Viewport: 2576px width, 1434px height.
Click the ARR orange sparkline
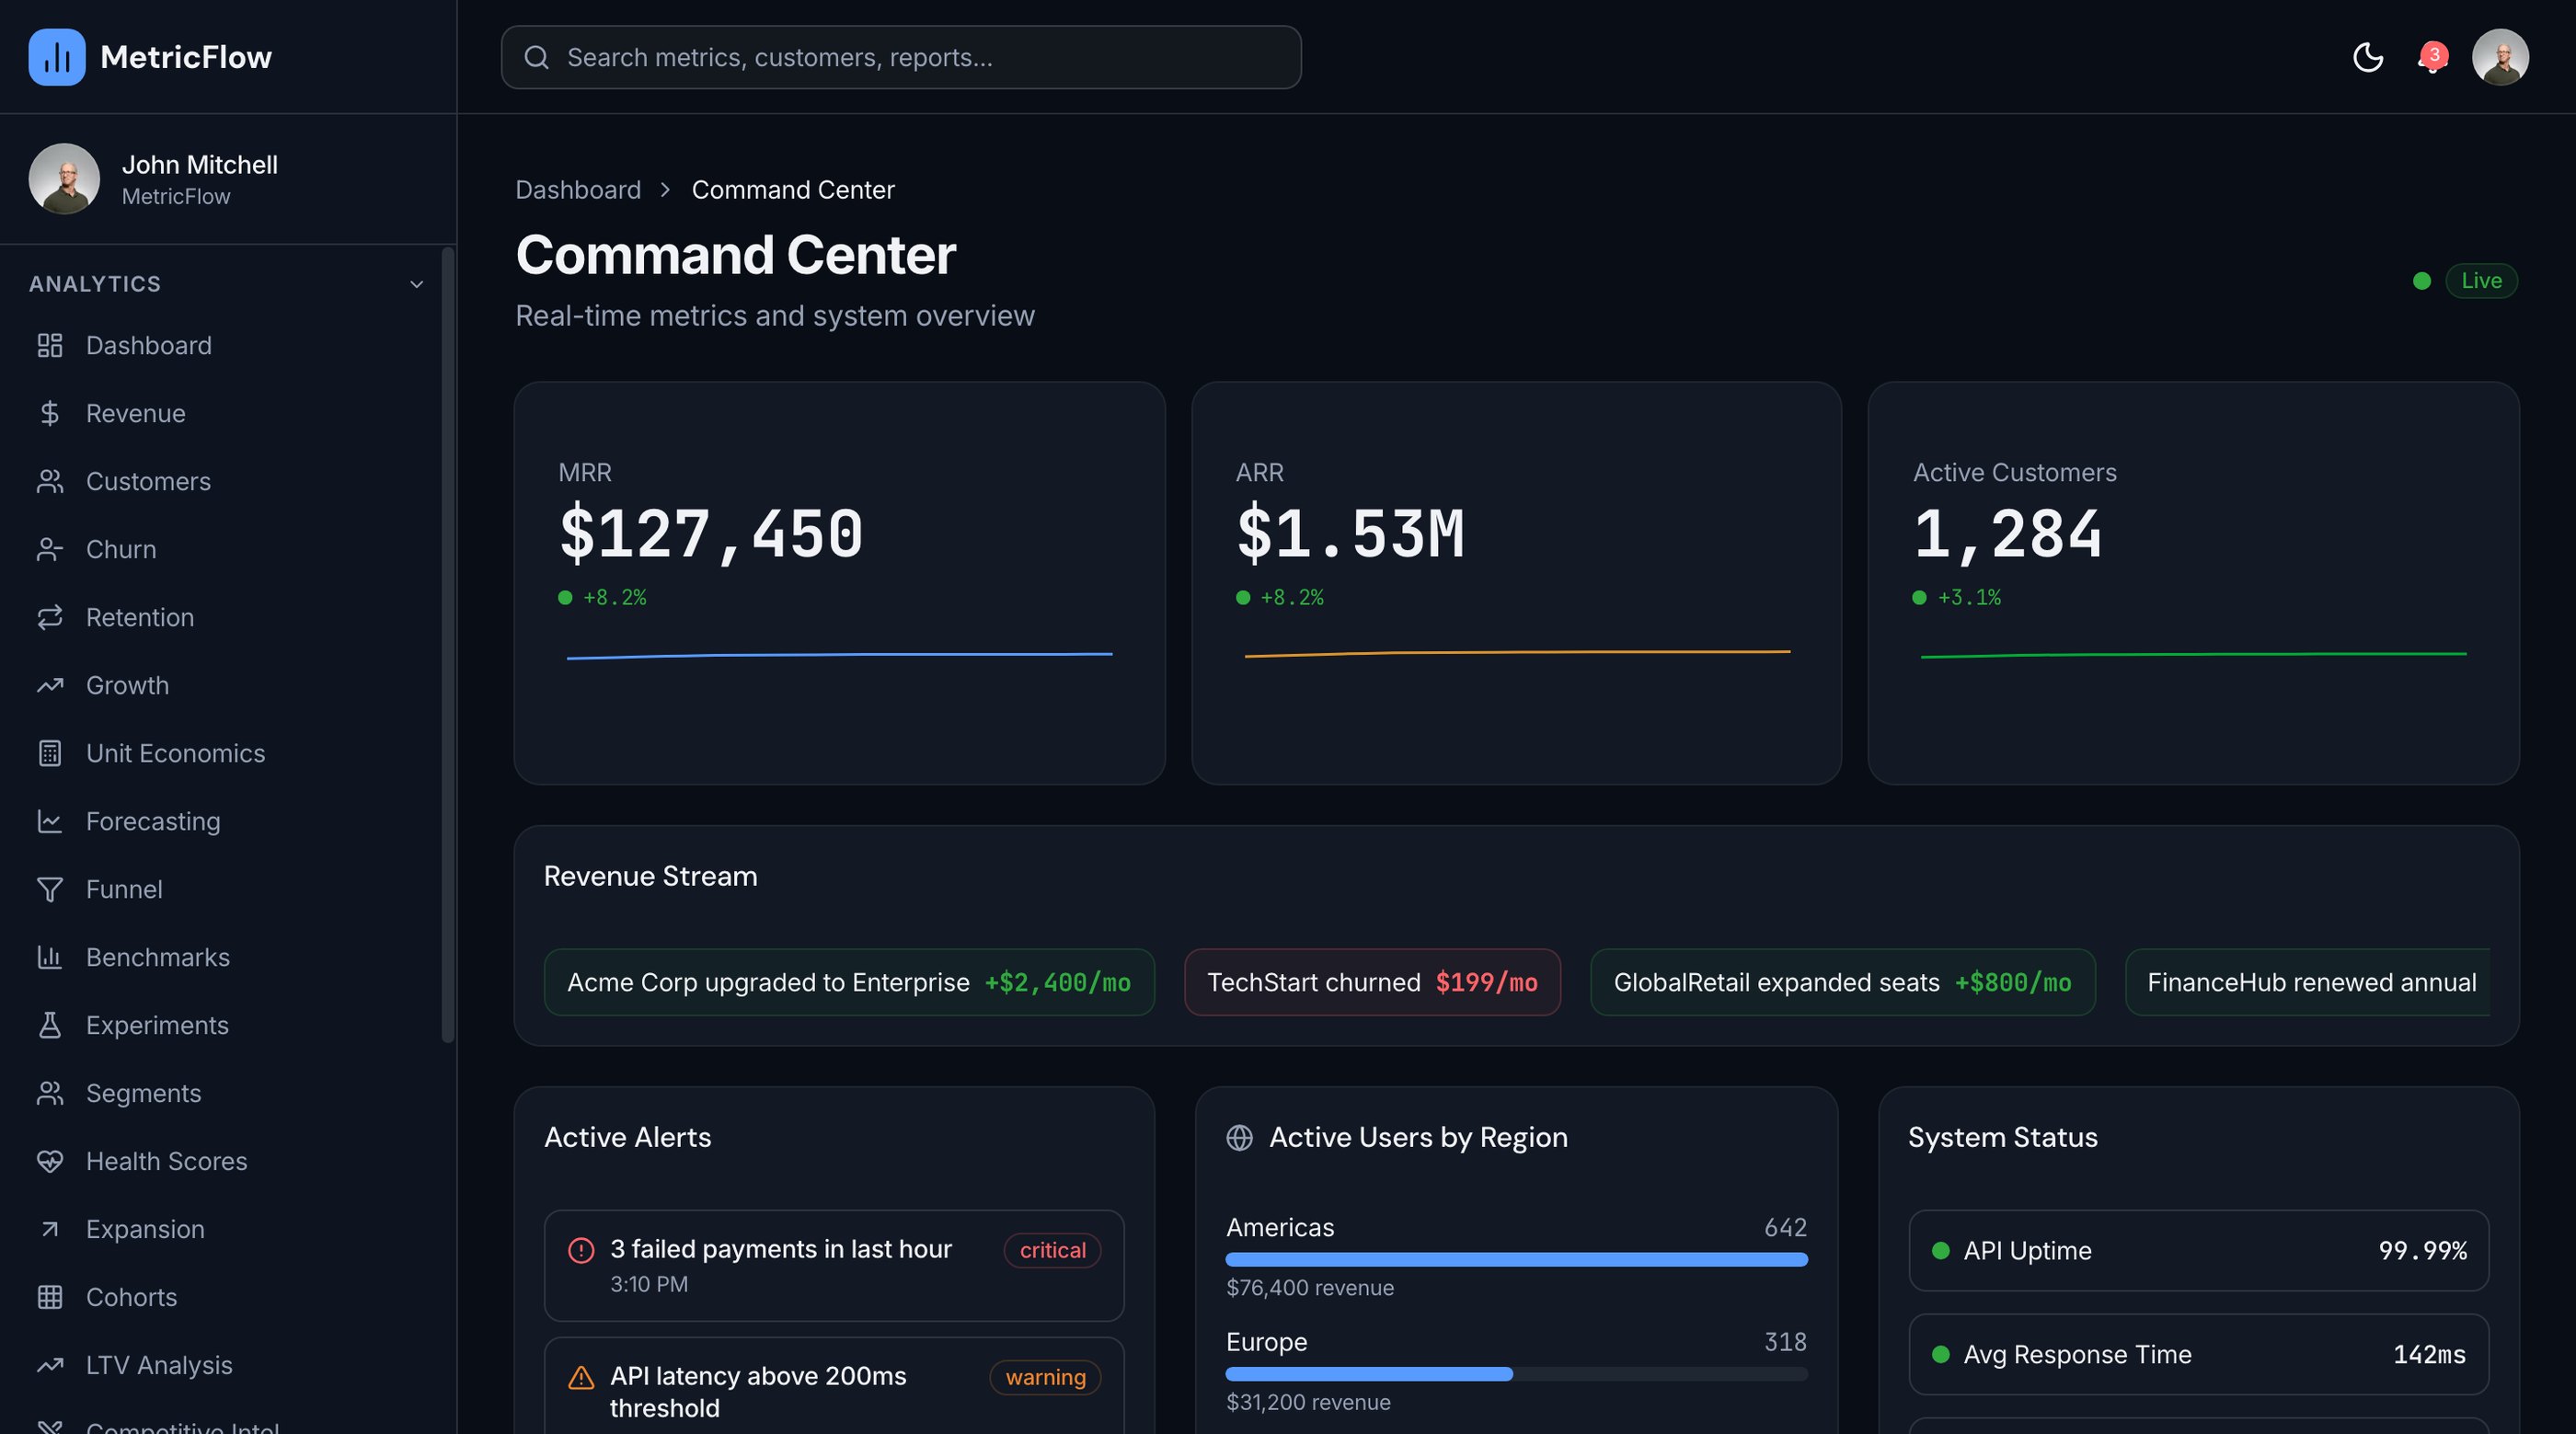point(1517,654)
